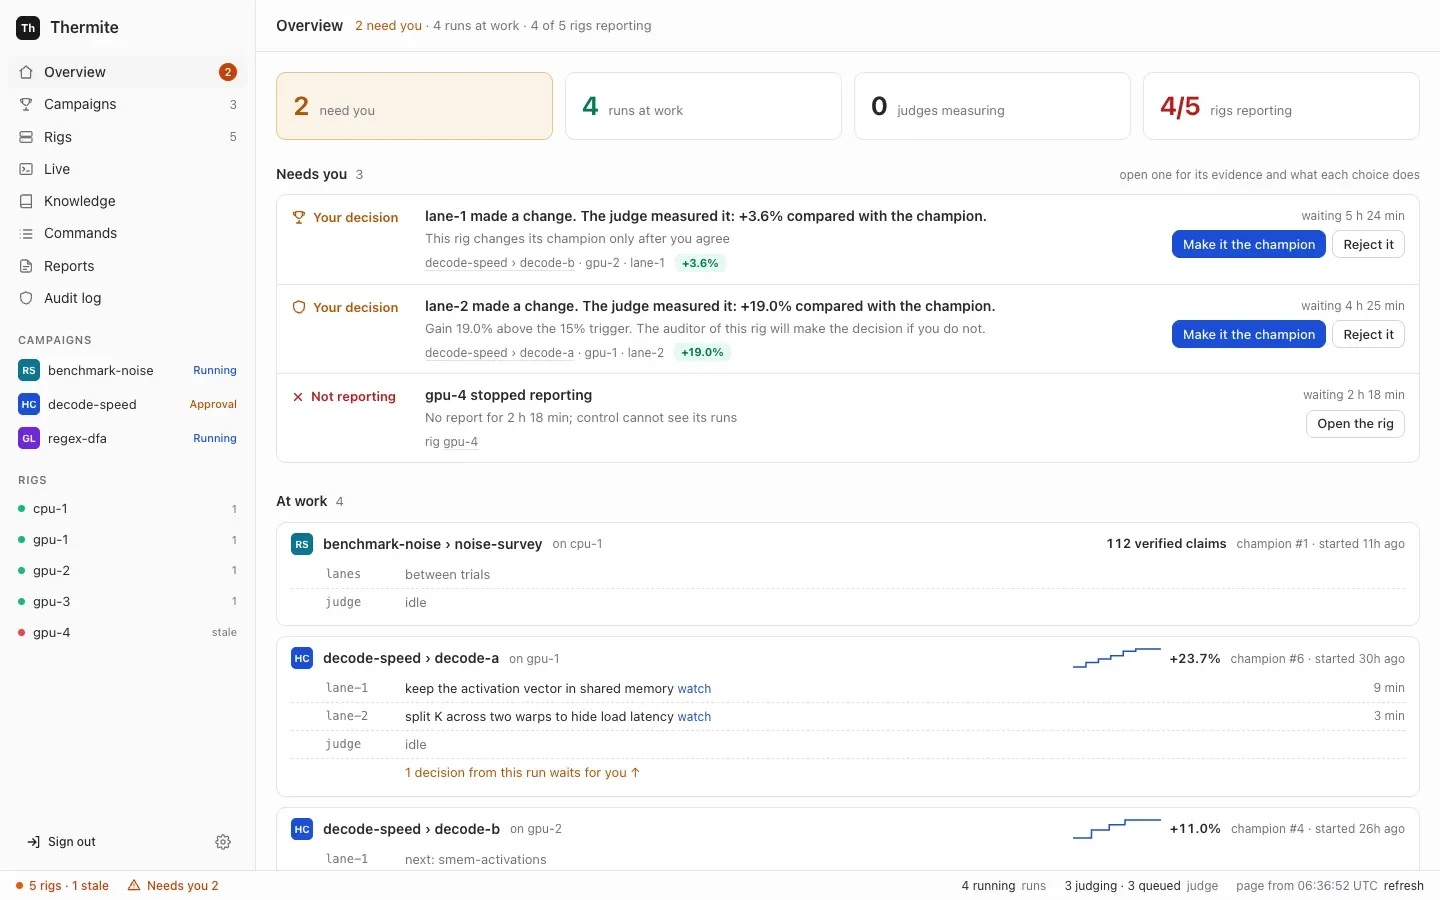The height and width of the screenshot is (900, 1440).
Task: Open the Knowledge page
Action: [128, 201]
